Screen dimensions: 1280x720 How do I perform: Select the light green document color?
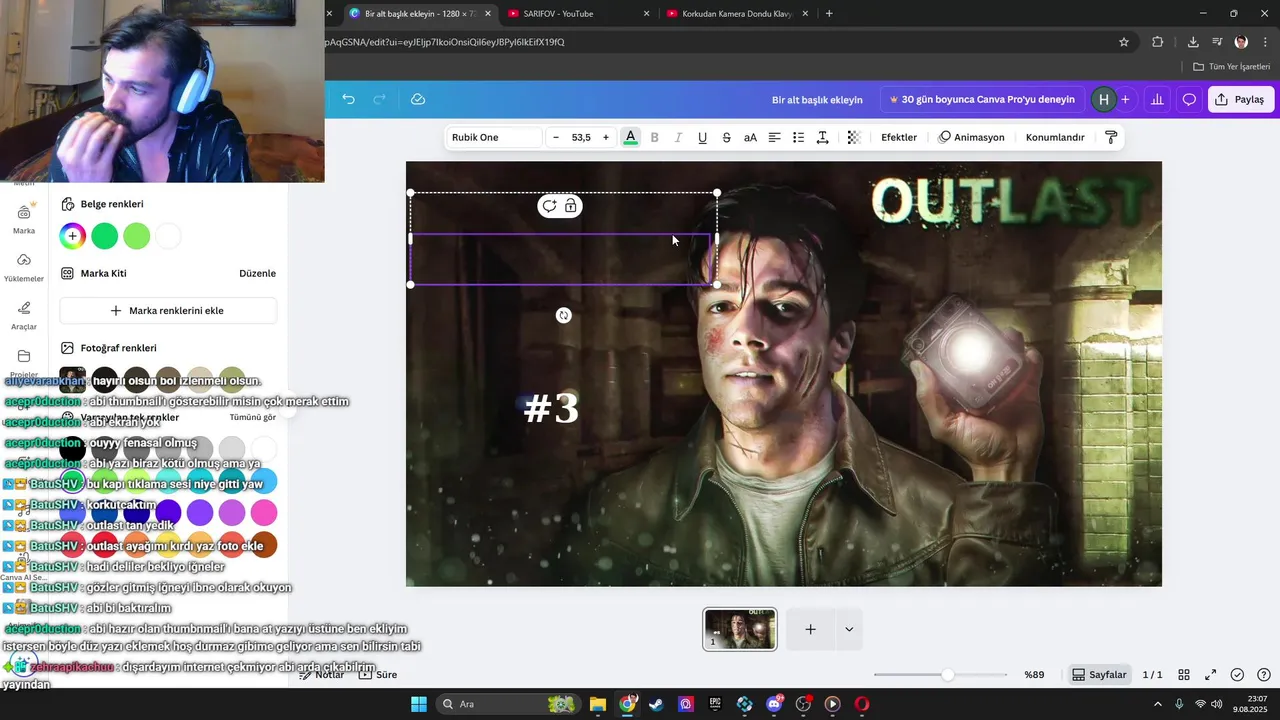(137, 236)
